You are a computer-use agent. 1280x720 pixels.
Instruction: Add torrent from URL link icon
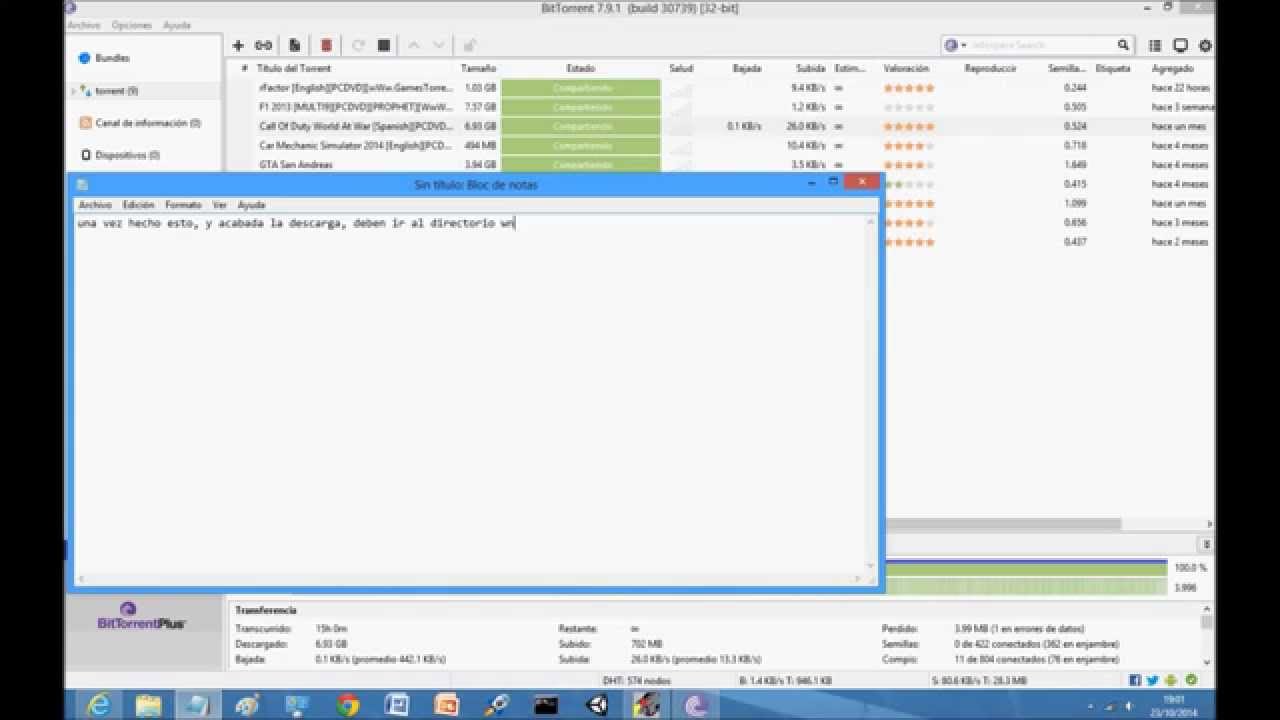[x=263, y=45]
